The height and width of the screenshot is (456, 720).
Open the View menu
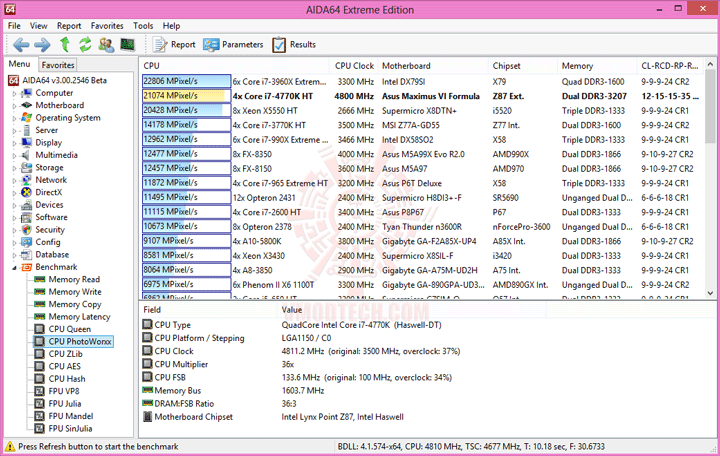[x=39, y=26]
